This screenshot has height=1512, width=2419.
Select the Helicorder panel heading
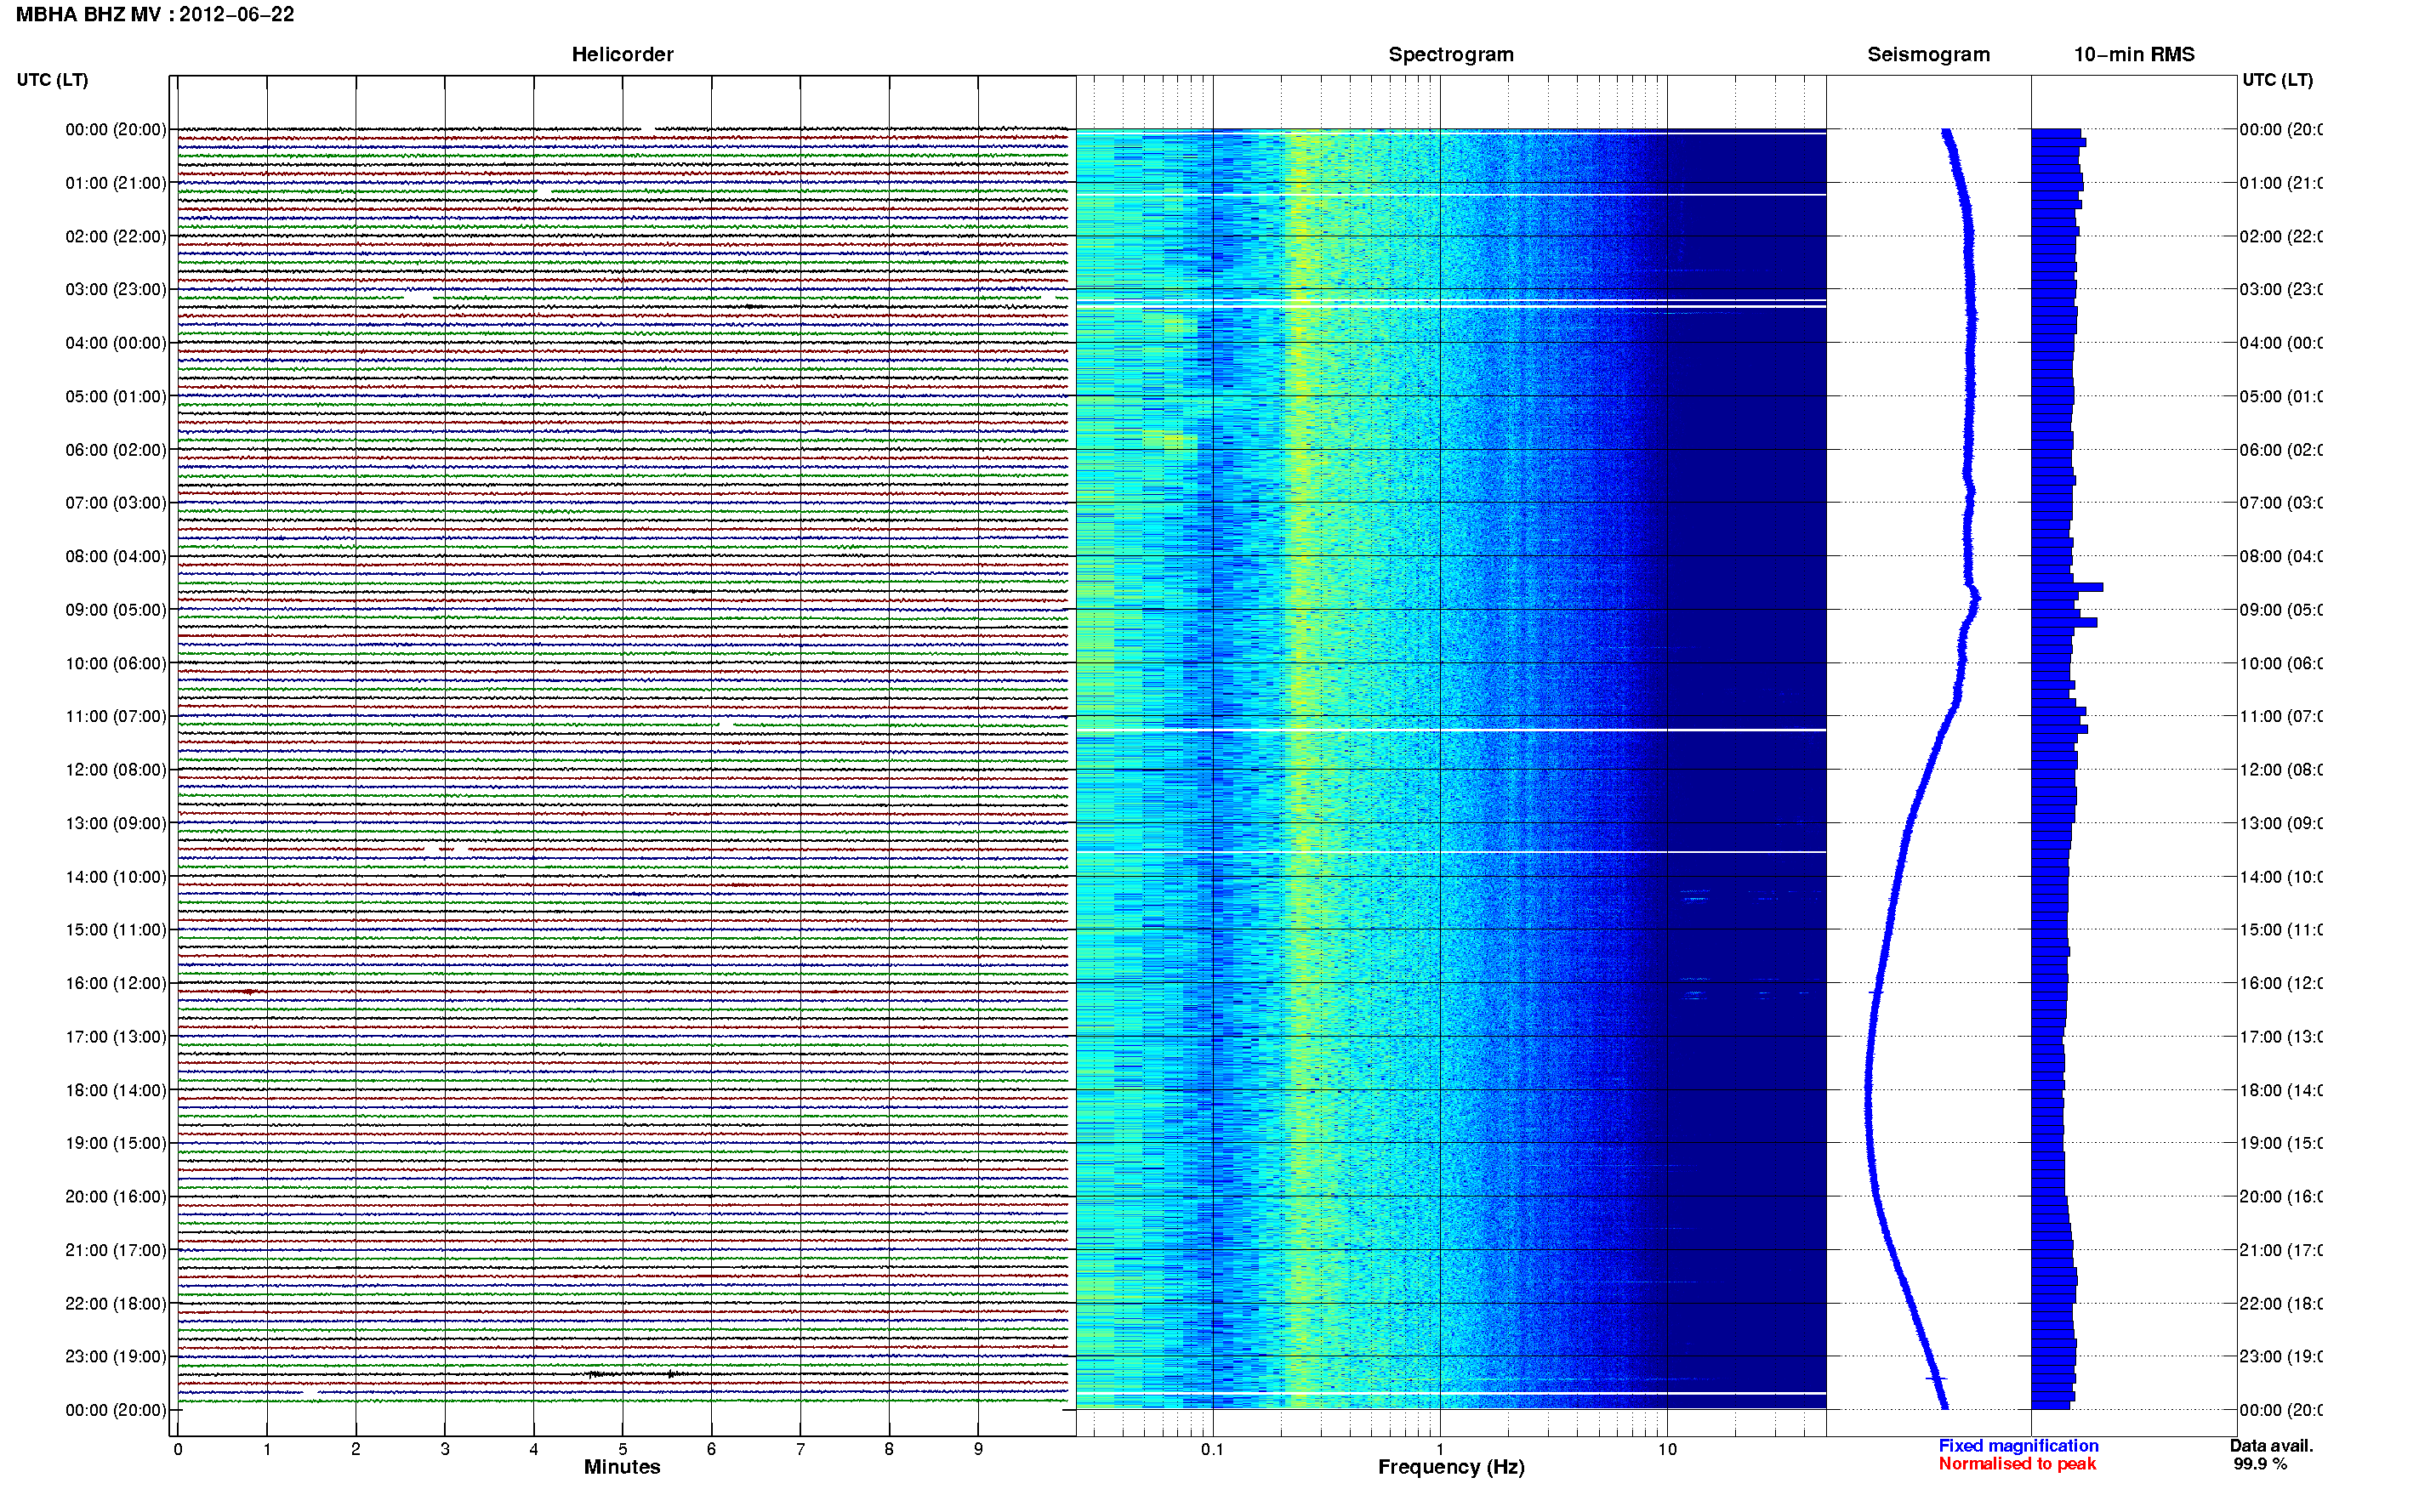(x=622, y=54)
